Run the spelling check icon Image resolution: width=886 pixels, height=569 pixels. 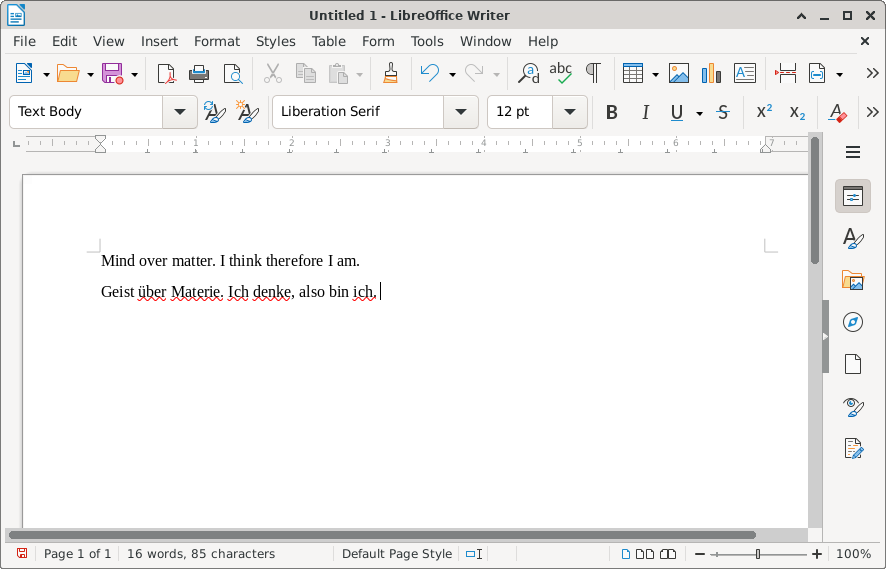coord(561,73)
